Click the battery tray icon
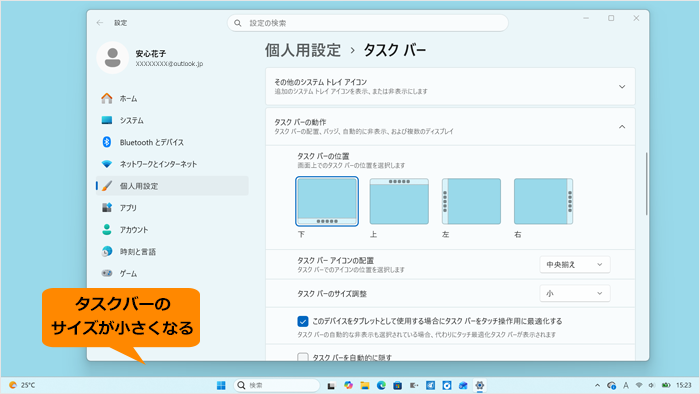This screenshot has height=394, width=700. (x=666, y=386)
